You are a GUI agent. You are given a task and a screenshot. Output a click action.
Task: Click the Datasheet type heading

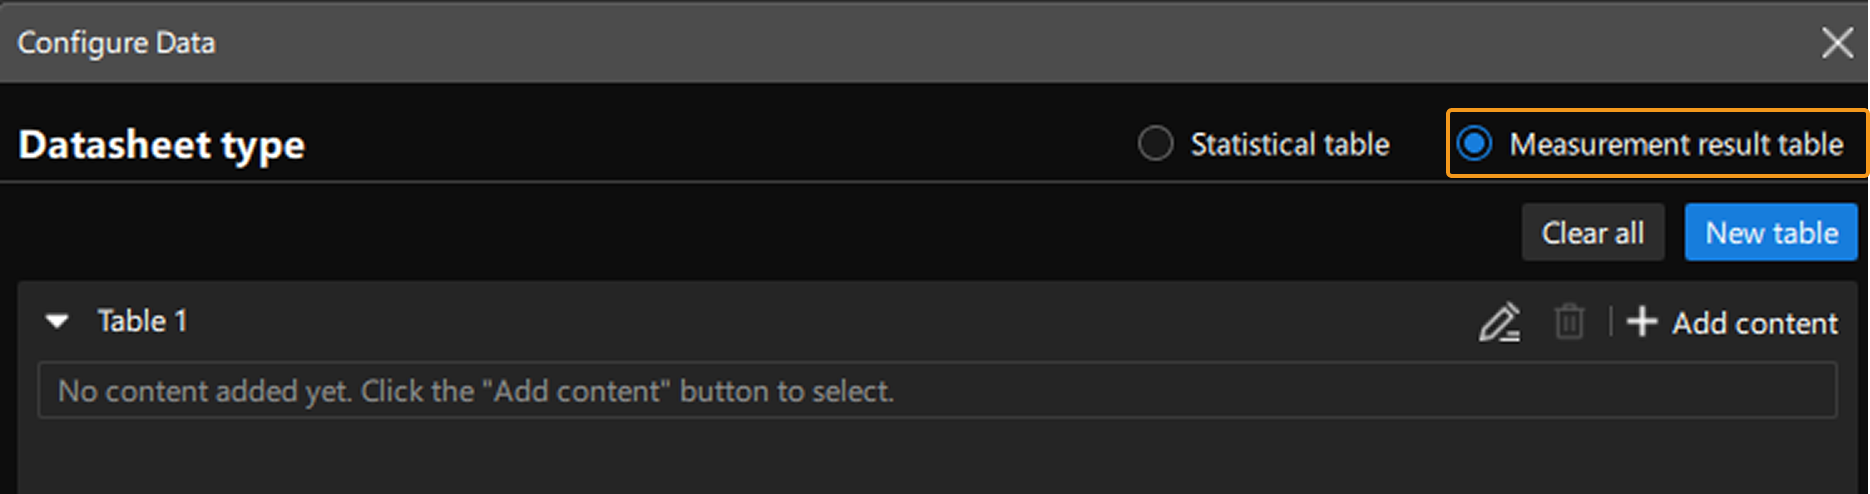coord(162,145)
